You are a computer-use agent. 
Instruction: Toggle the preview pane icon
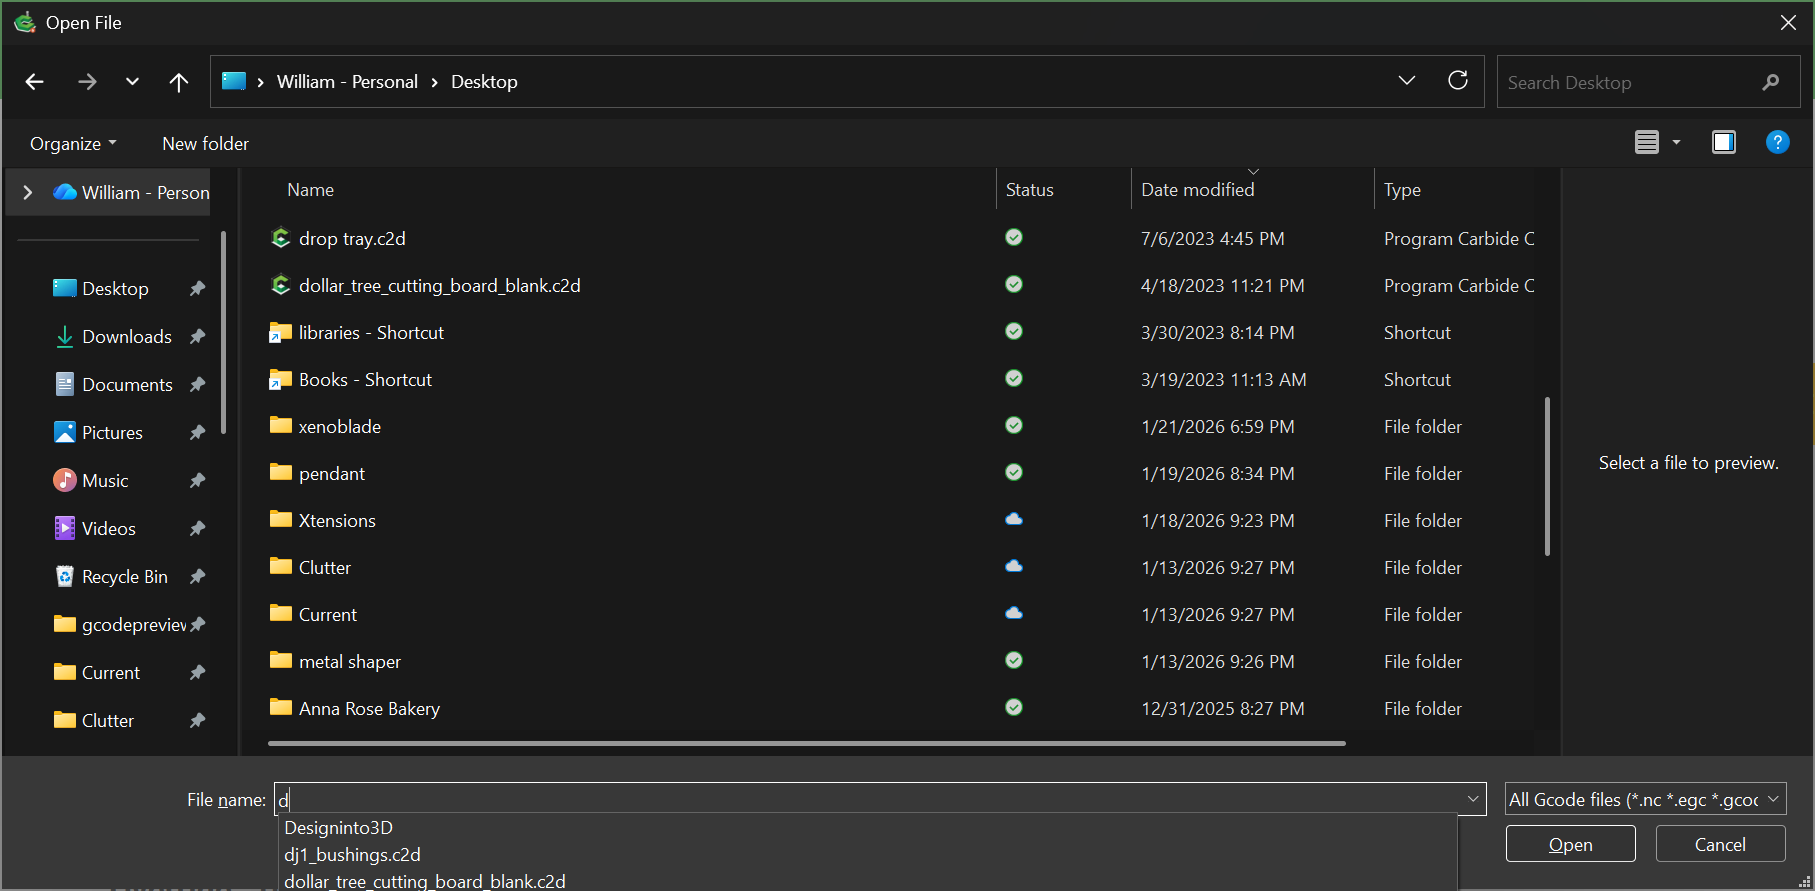(1723, 143)
